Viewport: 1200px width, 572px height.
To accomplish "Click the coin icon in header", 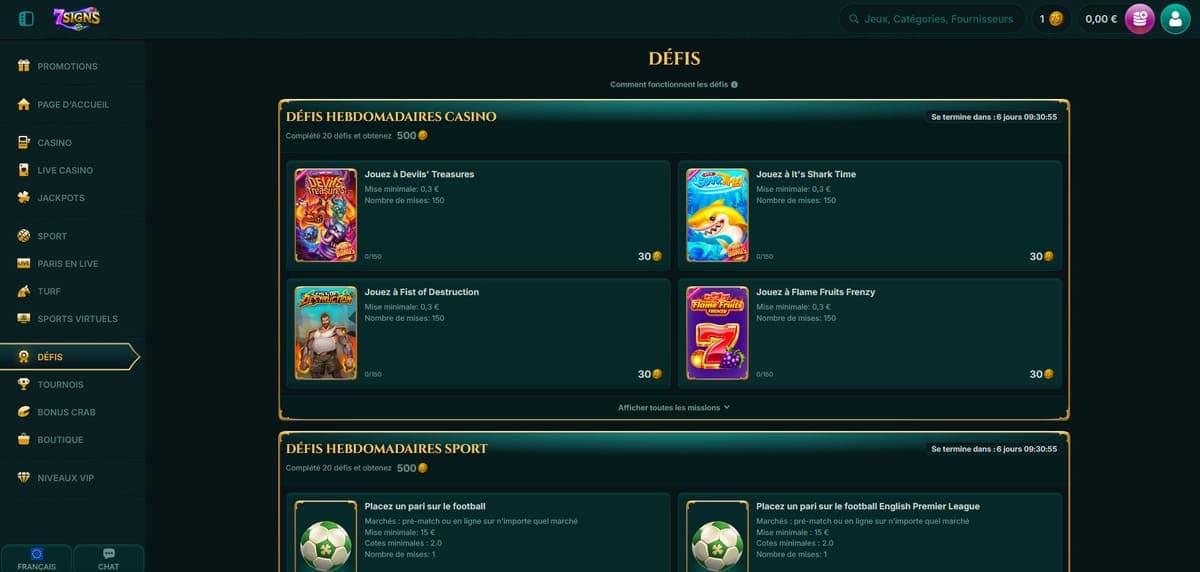I will pyautogui.click(x=1056, y=19).
